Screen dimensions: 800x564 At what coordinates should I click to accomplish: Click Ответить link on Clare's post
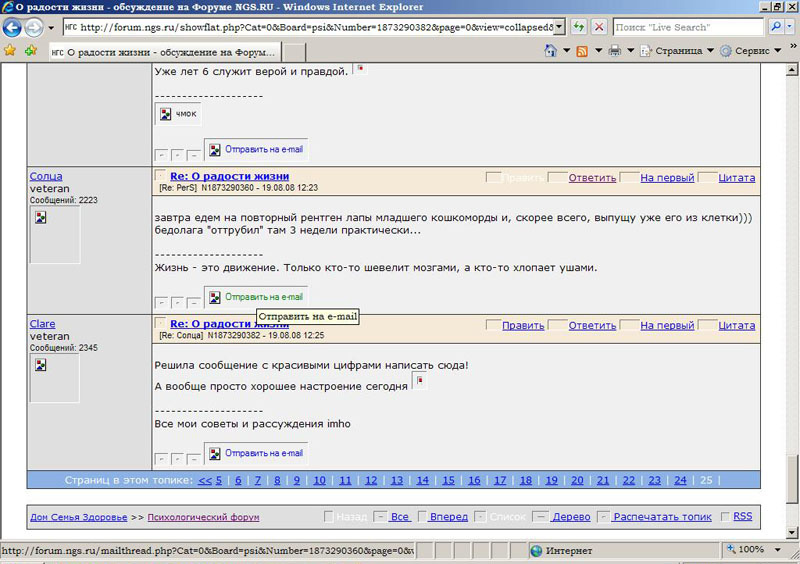click(592, 325)
